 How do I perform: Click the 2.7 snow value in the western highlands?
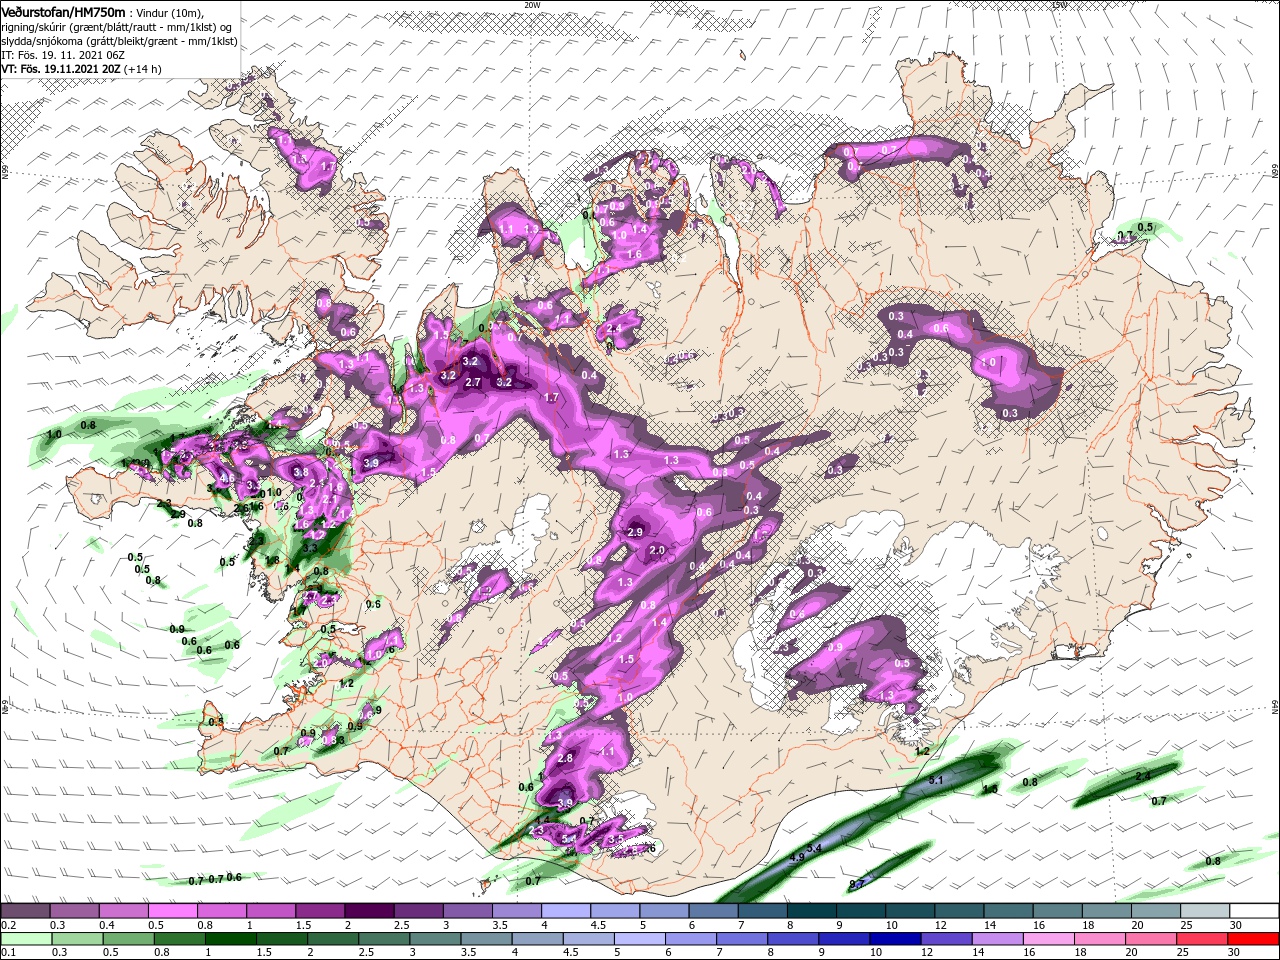click(x=474, y=382)
